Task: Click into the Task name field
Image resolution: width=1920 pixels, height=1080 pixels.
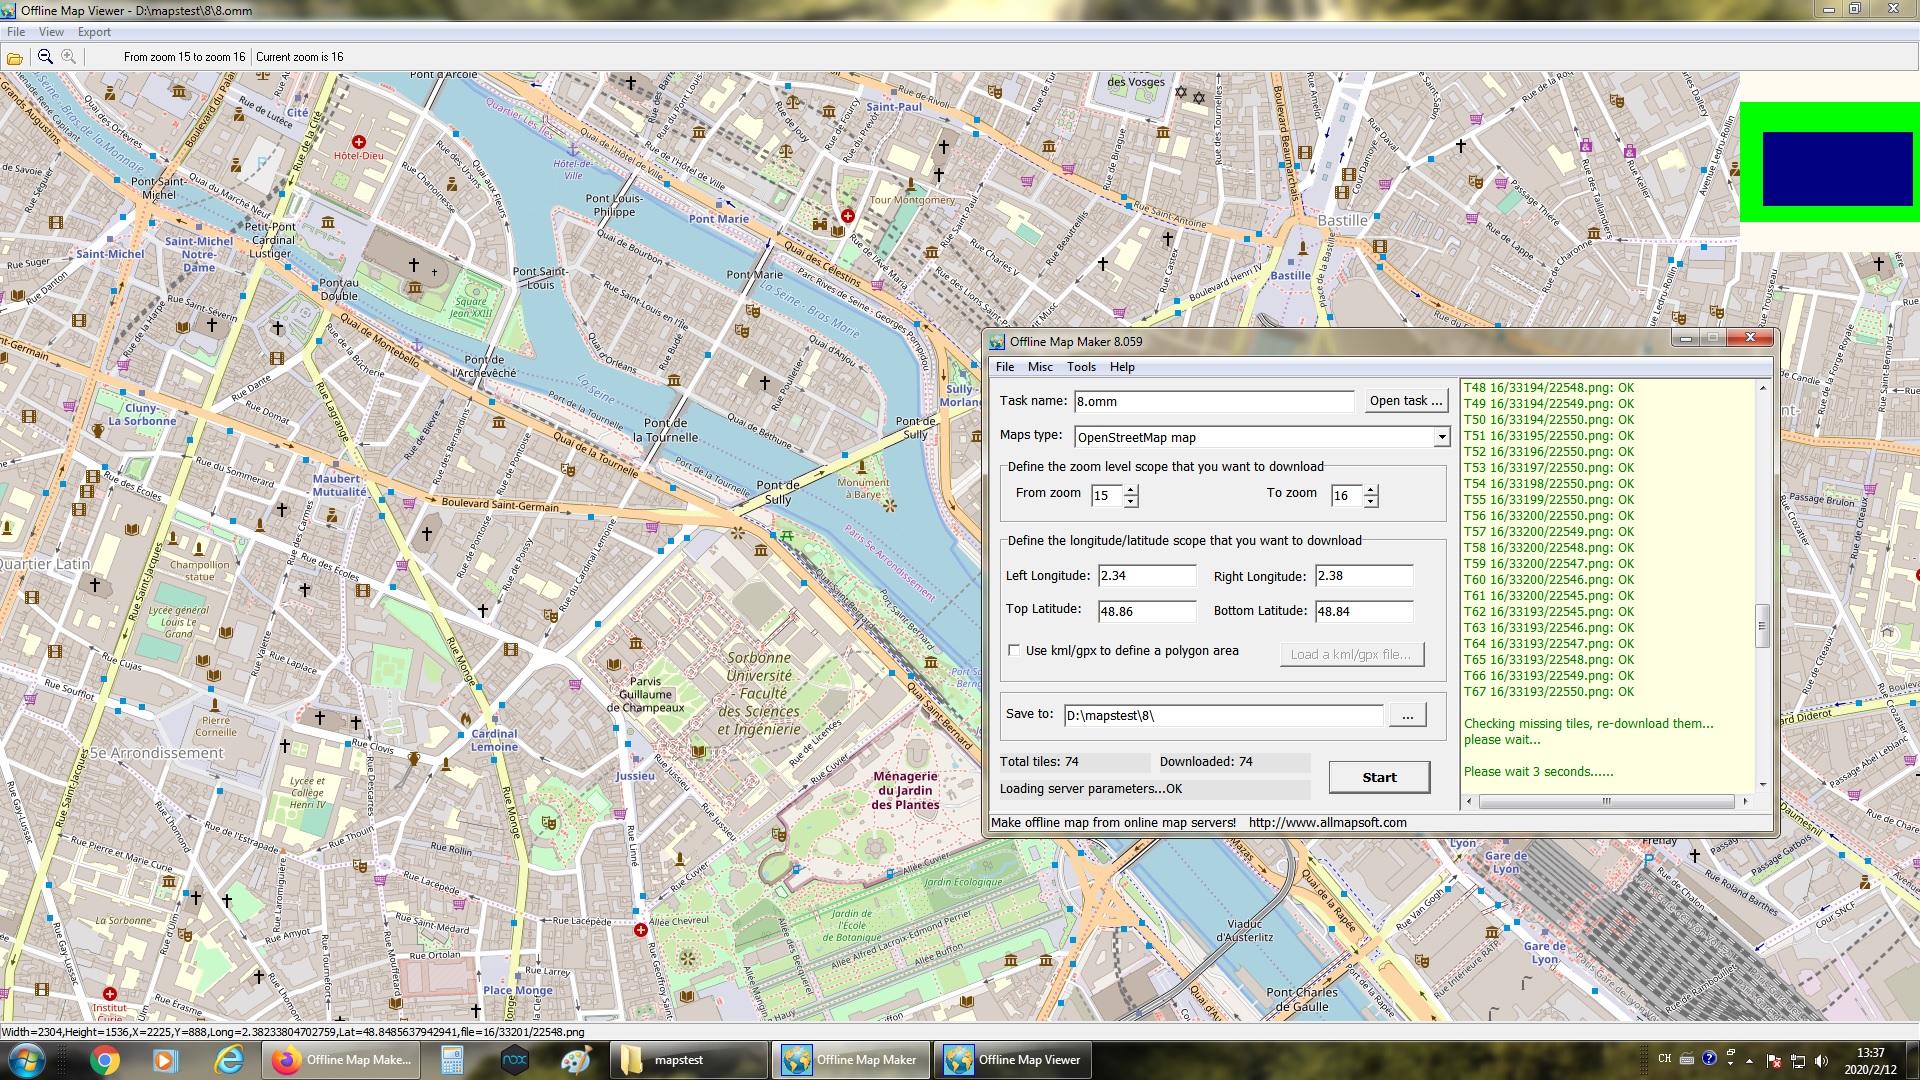Action: 1214,401
